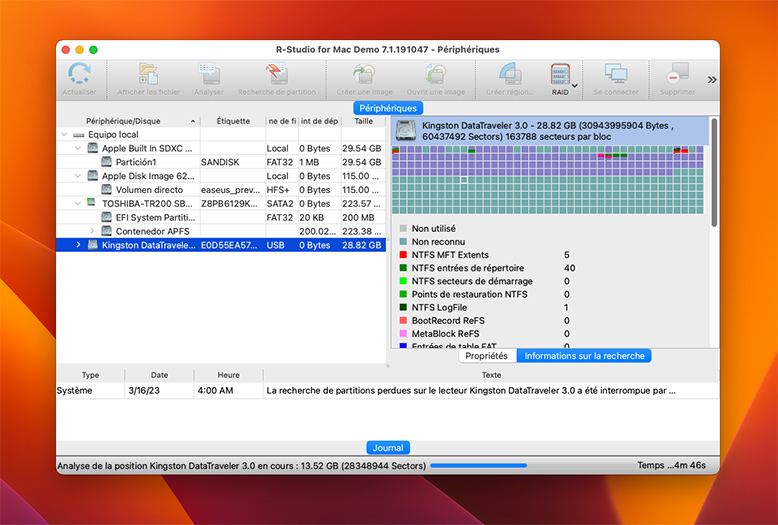Select the SANDISK label cell
Screen dimensions: 778x525
233,162
